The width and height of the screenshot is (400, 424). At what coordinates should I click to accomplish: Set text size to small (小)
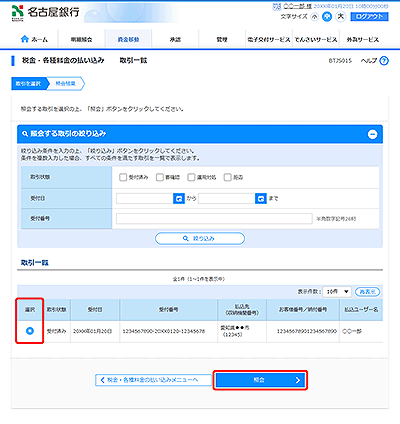click(314, 17)
